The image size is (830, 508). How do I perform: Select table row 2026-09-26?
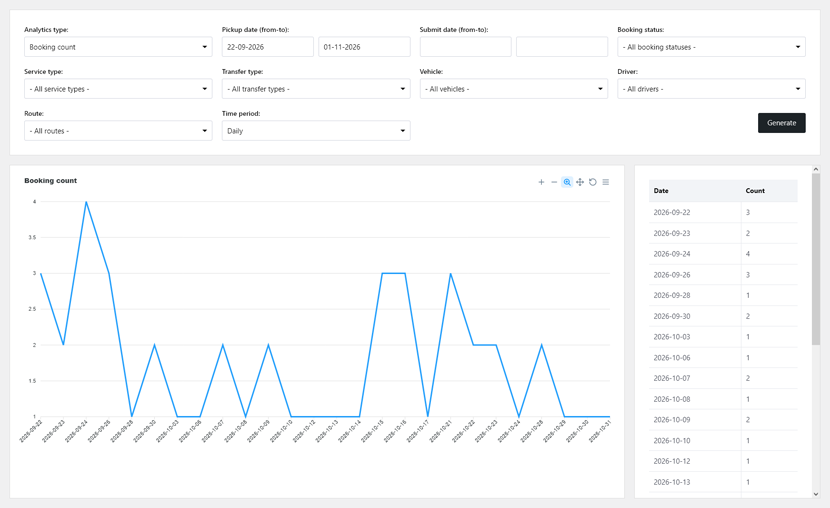(723, 275)
